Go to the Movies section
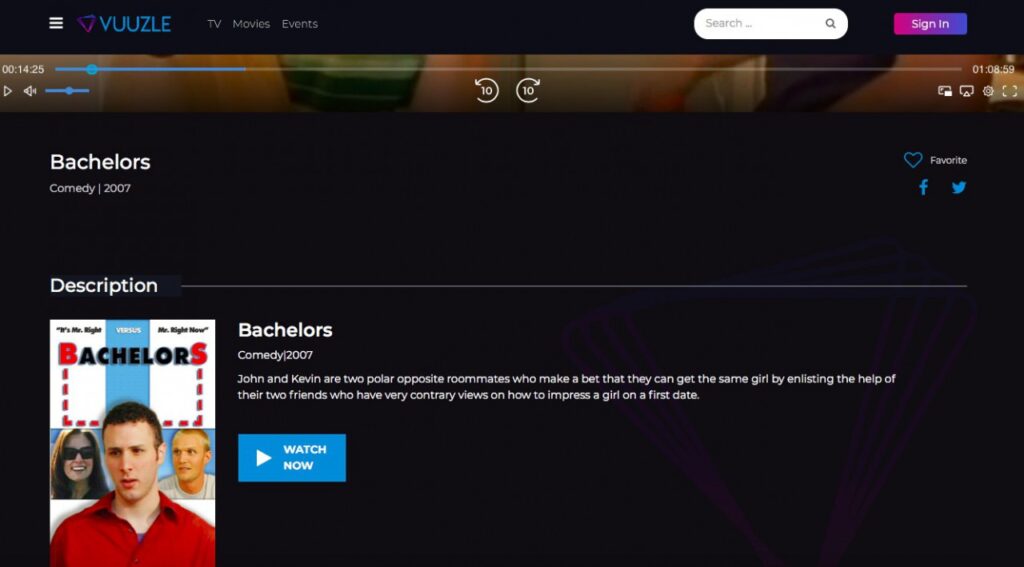This screenshot has height=567, width=1024. 251,24
